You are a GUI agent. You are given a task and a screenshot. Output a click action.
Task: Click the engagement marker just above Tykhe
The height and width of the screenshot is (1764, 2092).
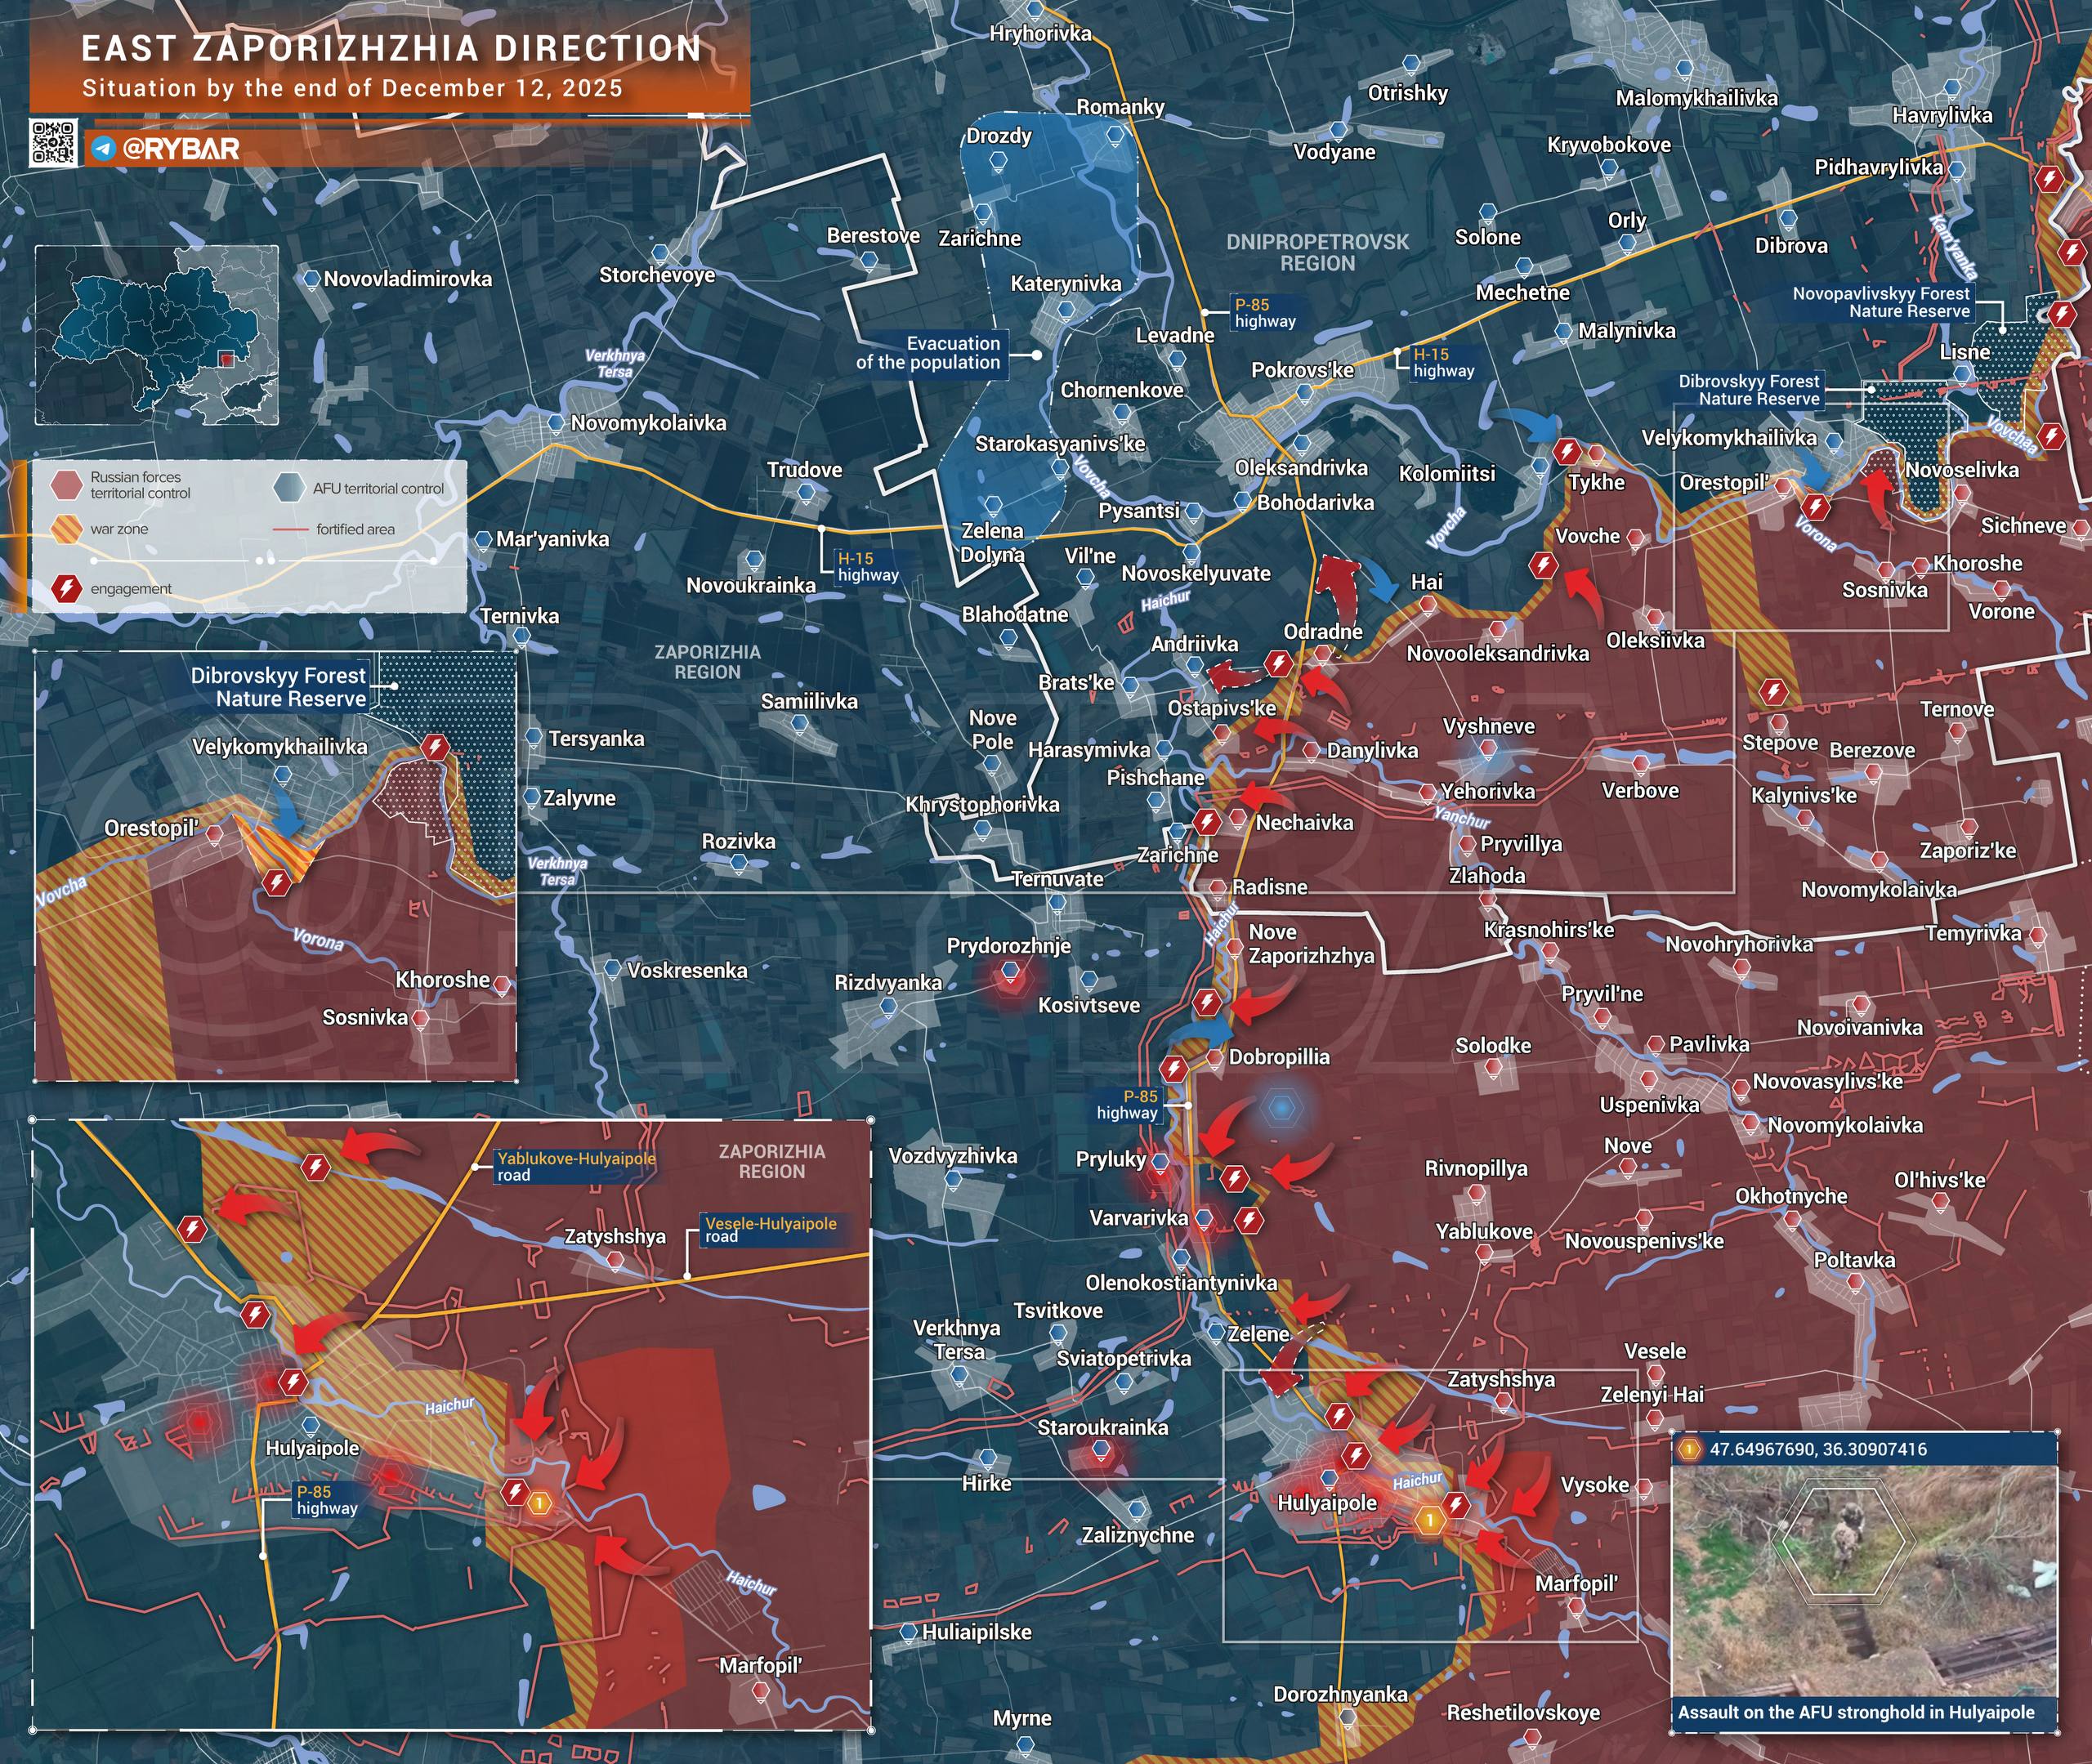tap(1567, 451)
